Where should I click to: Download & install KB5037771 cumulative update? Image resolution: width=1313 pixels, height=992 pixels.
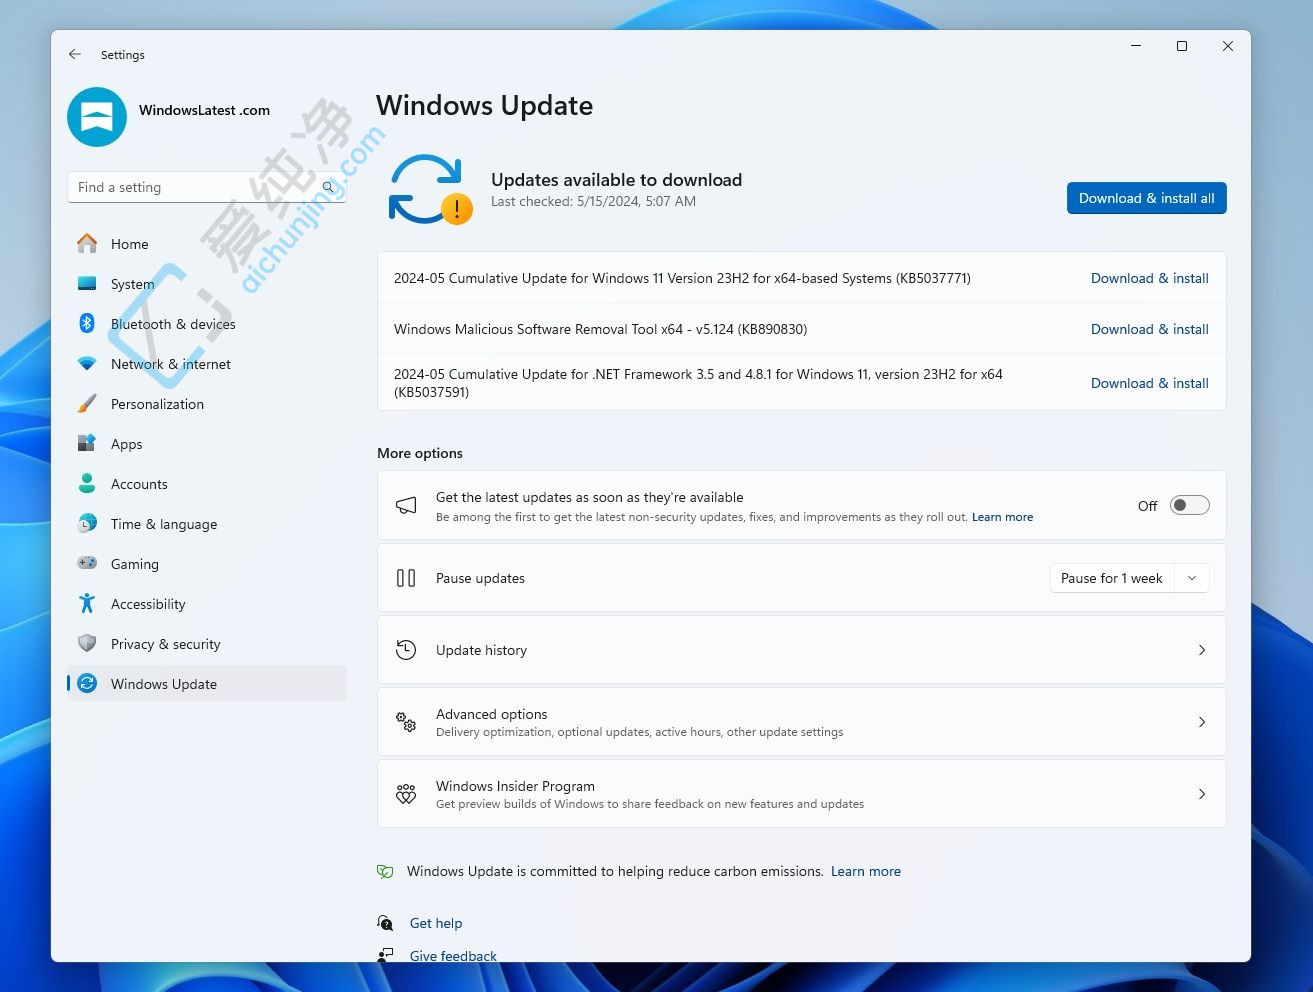(x=1149, y=278)
